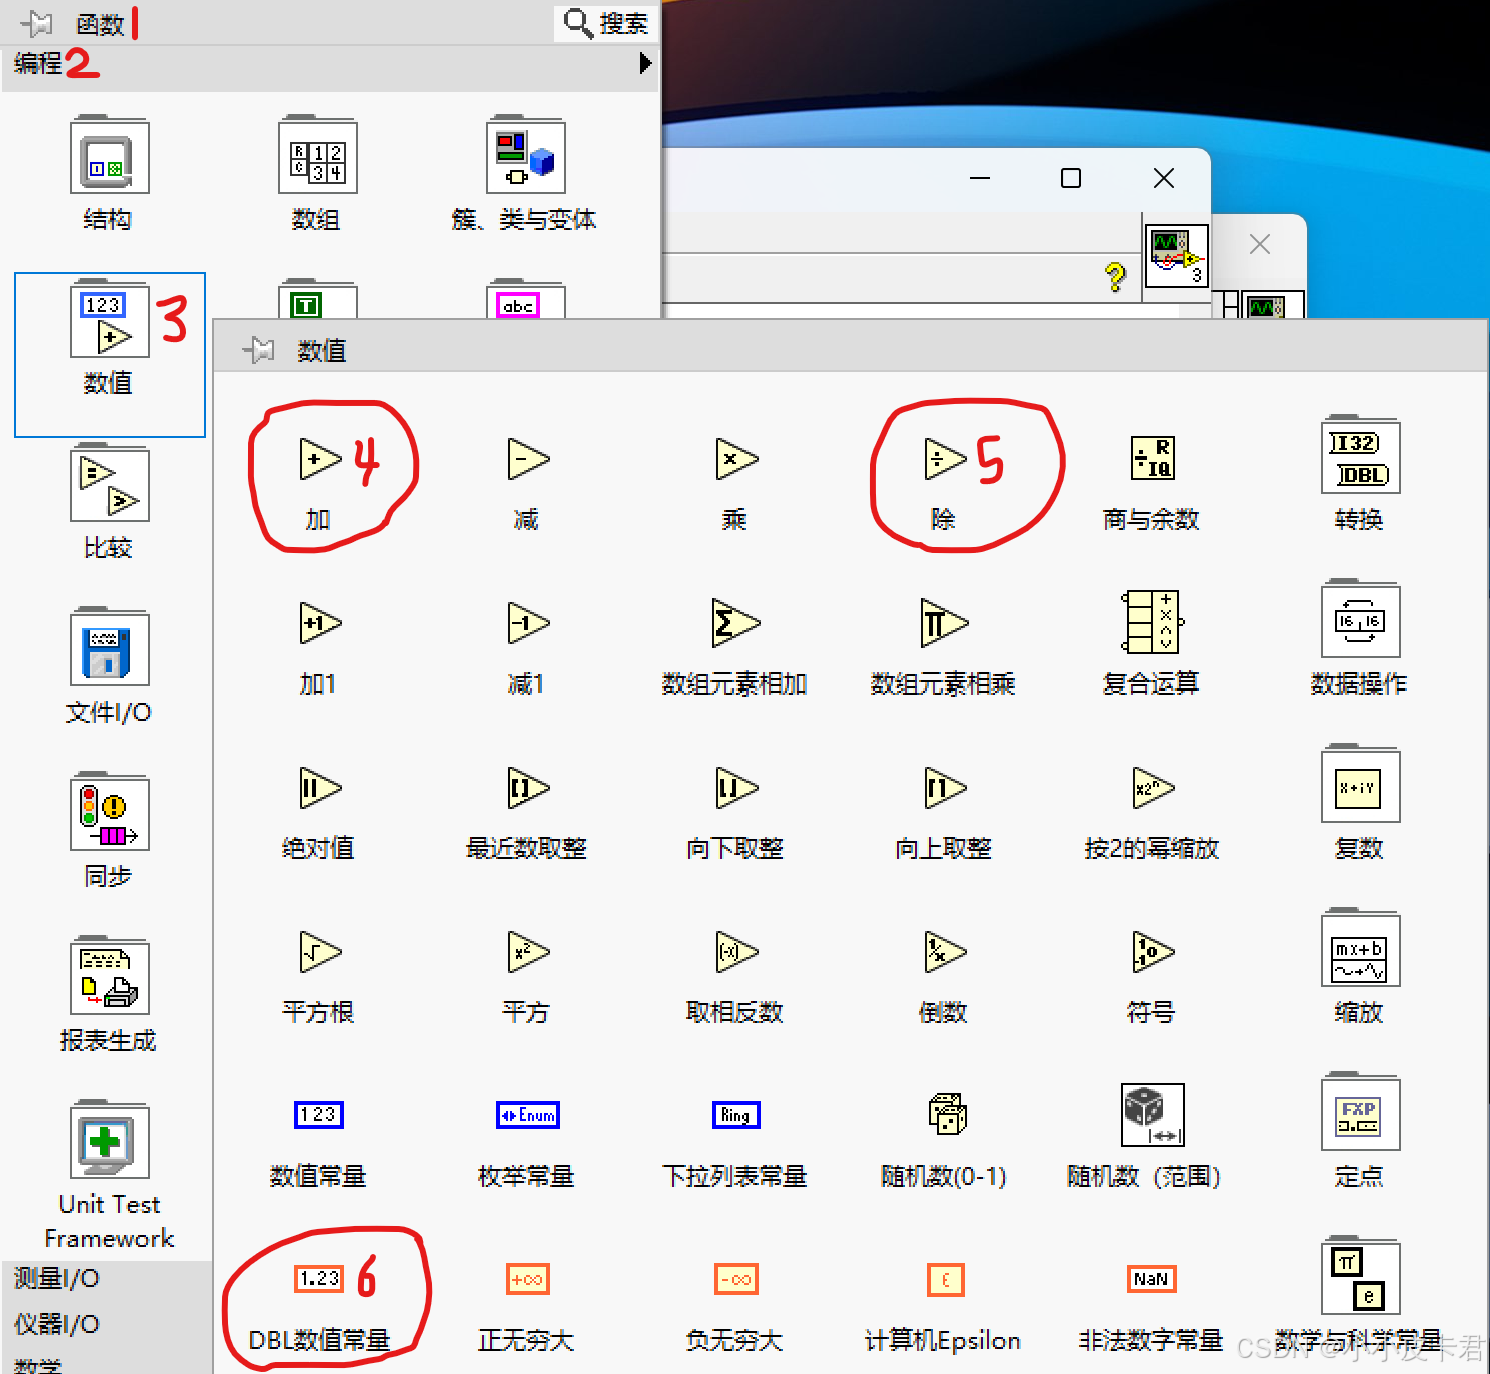This screenshot has height=1374, width=1490.
Task: Open the 转换 (Conversion) subpalette
Action: 1360,457
